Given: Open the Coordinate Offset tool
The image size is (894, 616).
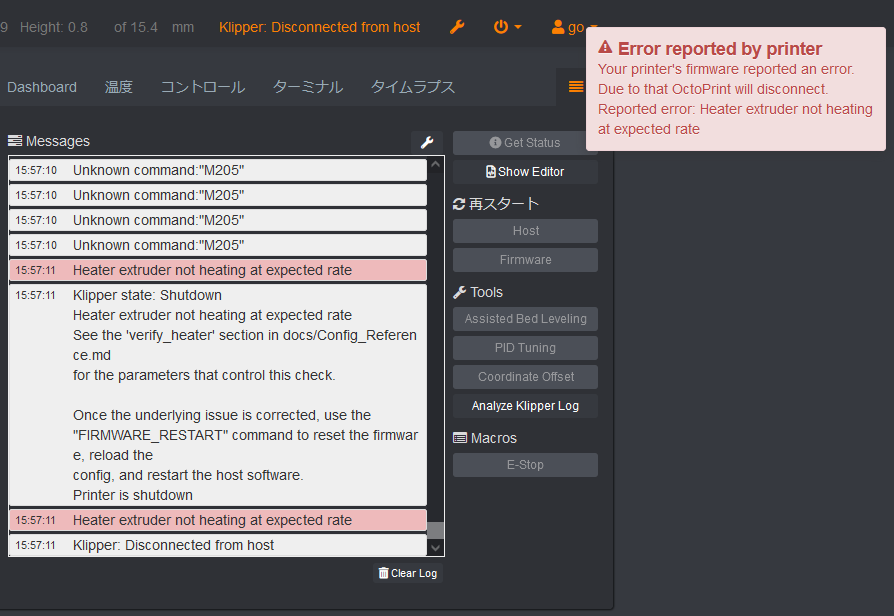Looking at the screenshot, I should coord(525,377).
